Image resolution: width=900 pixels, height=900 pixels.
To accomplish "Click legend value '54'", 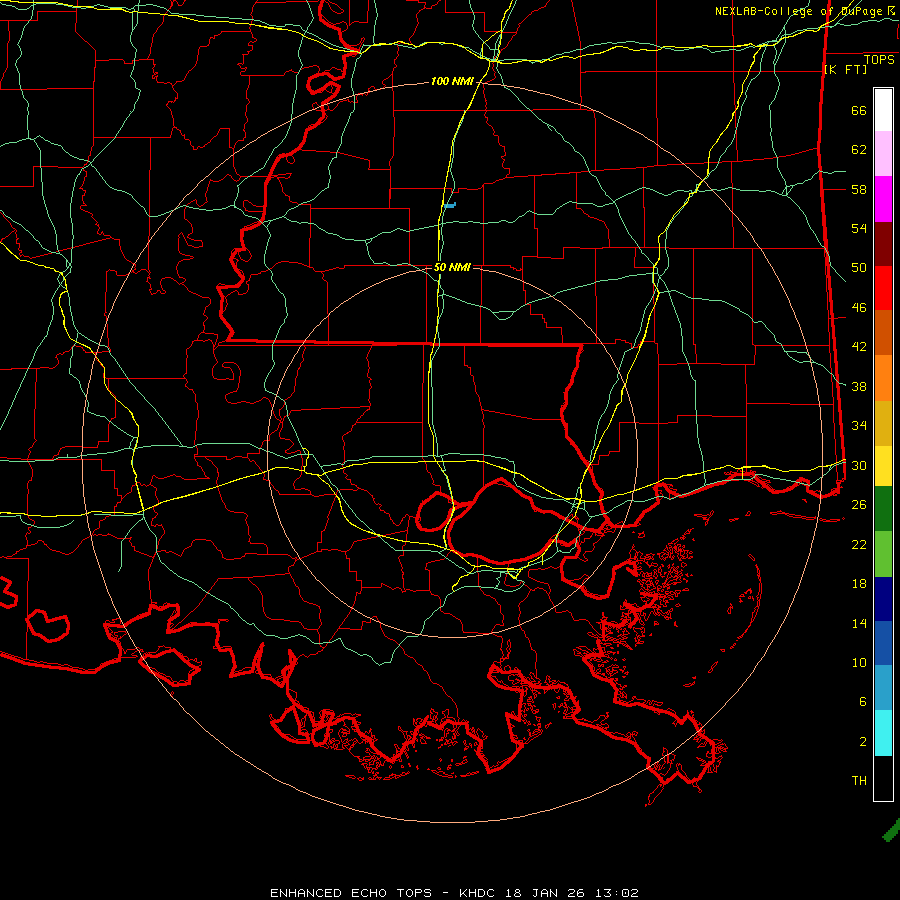I will click(x=859, y=228).
